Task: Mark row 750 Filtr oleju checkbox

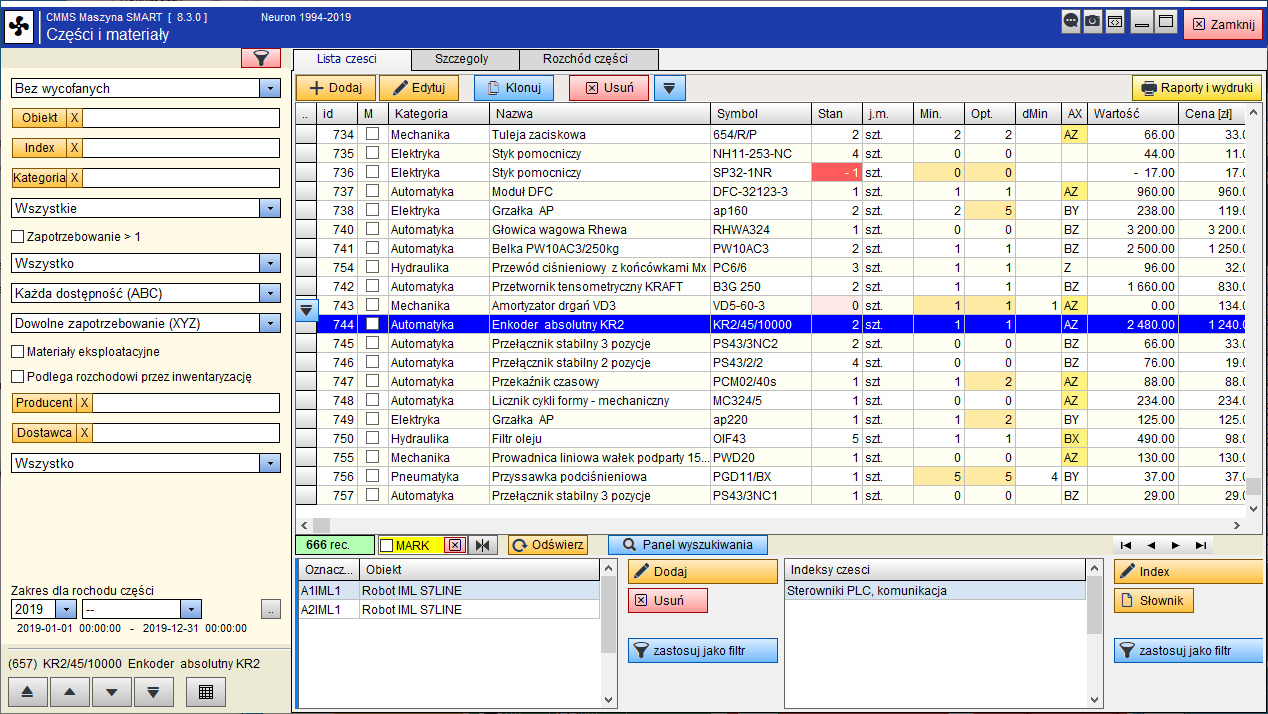Action: pos(372,438)
